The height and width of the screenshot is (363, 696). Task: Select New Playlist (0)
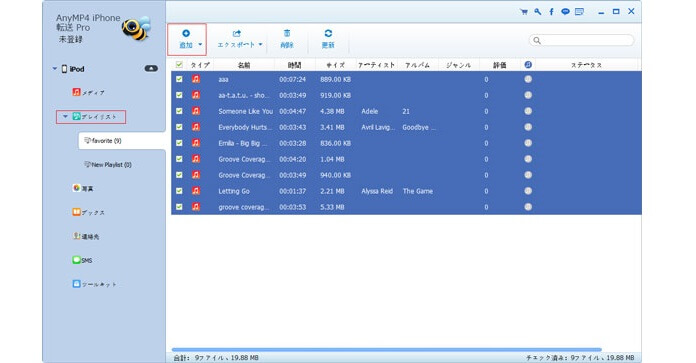pos(108,165)
